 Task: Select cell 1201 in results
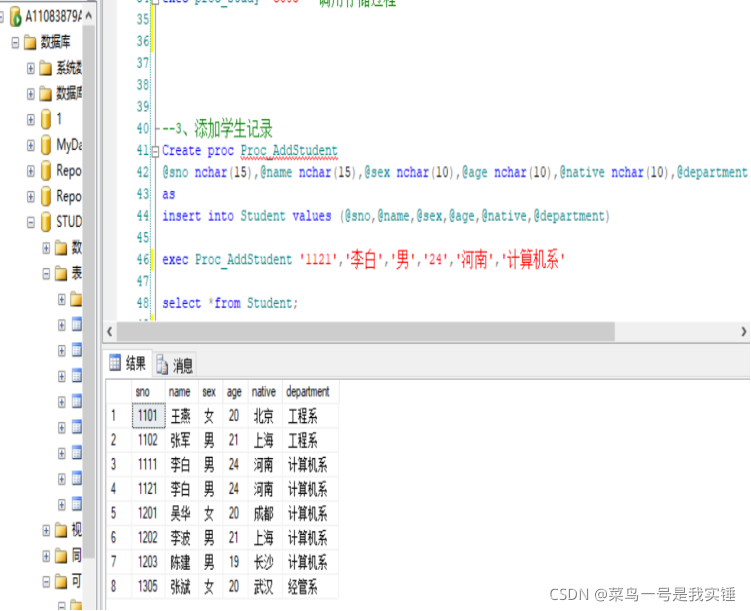tap(148, 513)
